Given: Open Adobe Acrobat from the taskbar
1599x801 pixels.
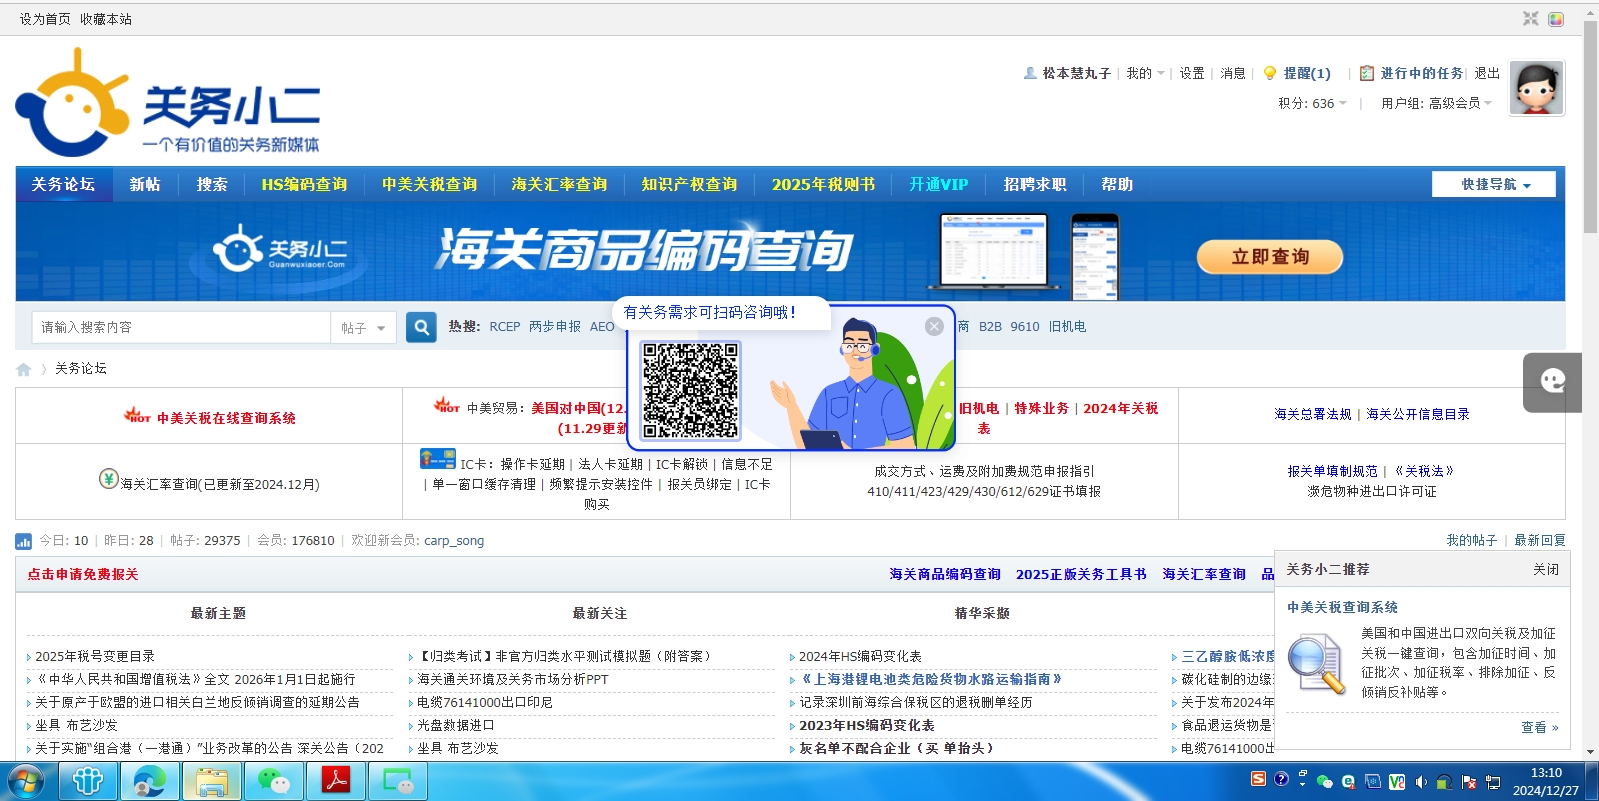Looking at the screenshot, I should 336,781.
